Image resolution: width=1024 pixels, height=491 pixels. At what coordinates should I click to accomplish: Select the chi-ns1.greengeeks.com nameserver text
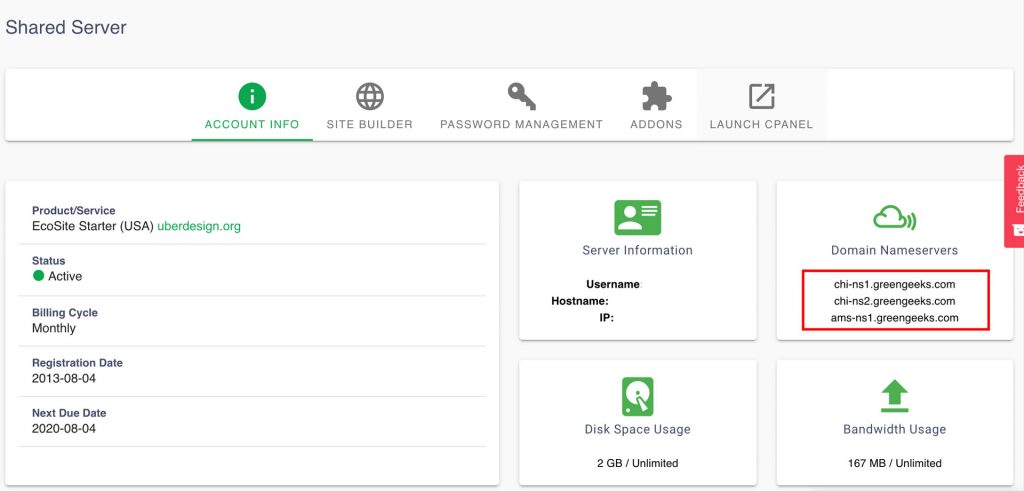(x=894, y=284)
